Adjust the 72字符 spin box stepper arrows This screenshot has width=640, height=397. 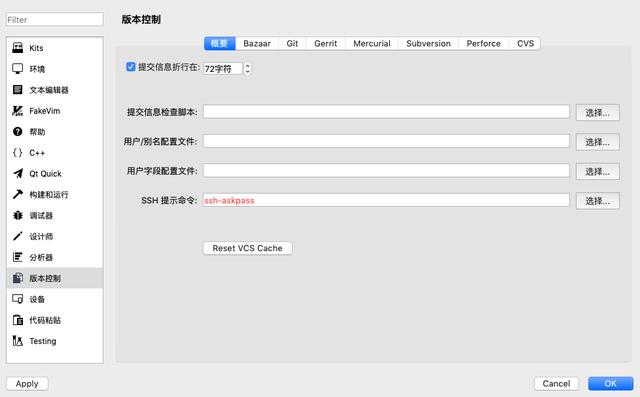247,69
